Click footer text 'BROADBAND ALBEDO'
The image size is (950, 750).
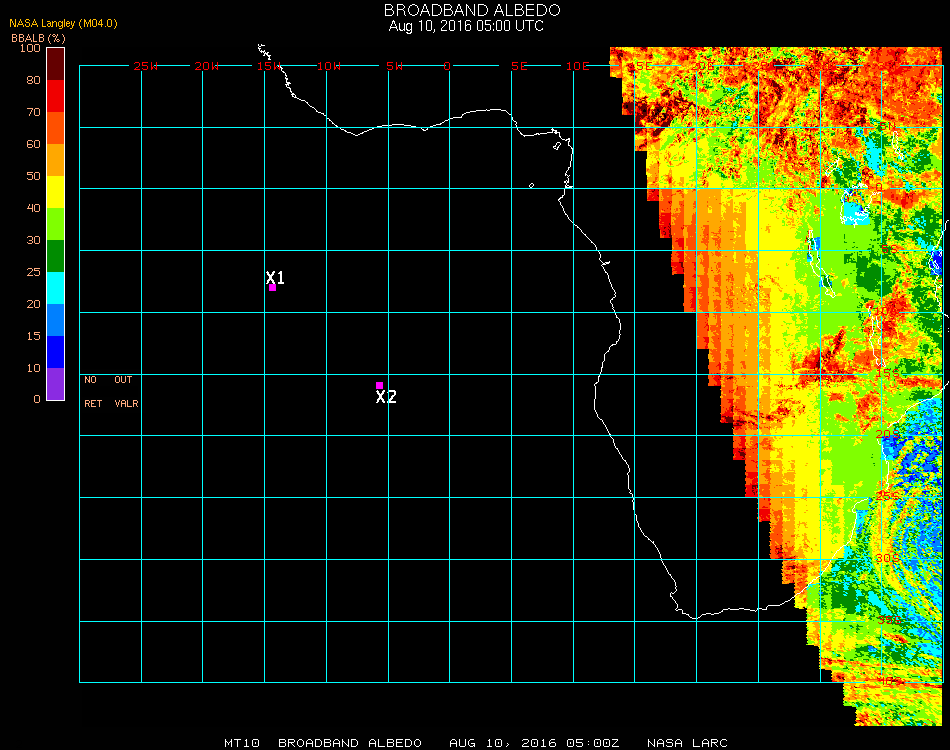pyautogui.click(x=350, y=743)
